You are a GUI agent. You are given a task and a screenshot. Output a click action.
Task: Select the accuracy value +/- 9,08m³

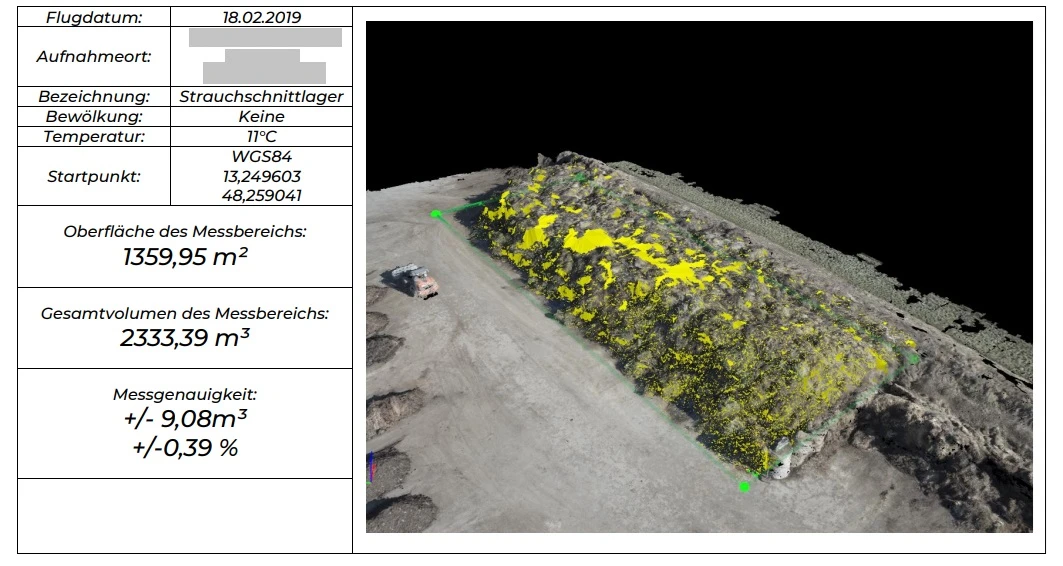pyautogui.click(x=185, y=418)
